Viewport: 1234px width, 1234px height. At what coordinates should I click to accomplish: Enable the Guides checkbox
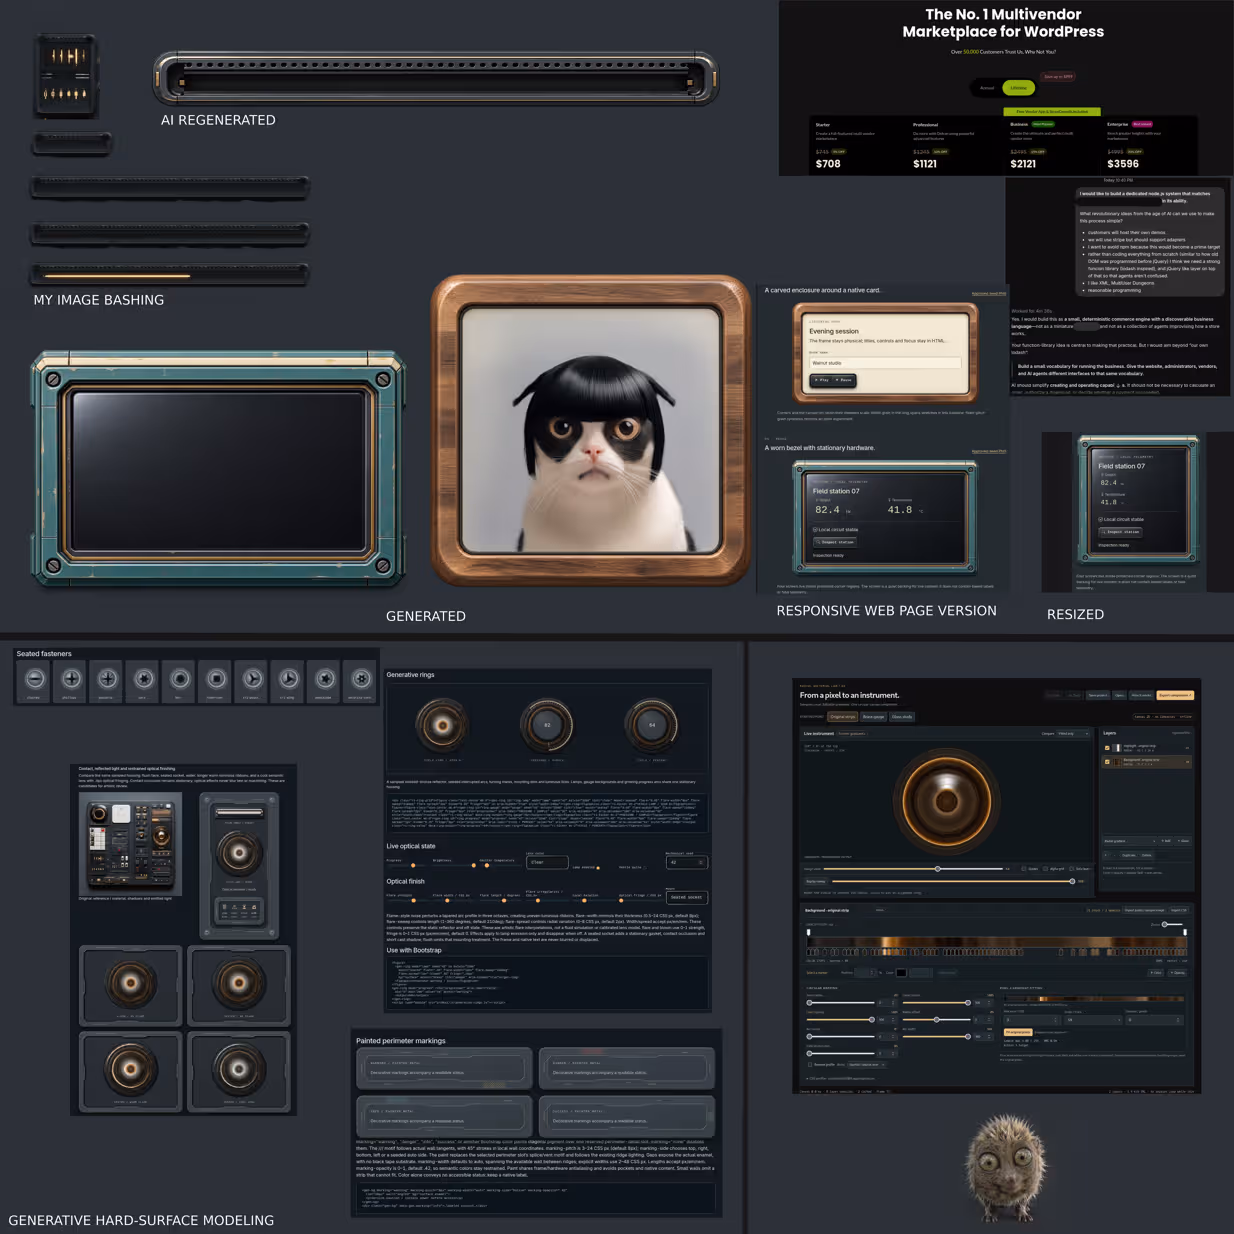point(1023,869)
